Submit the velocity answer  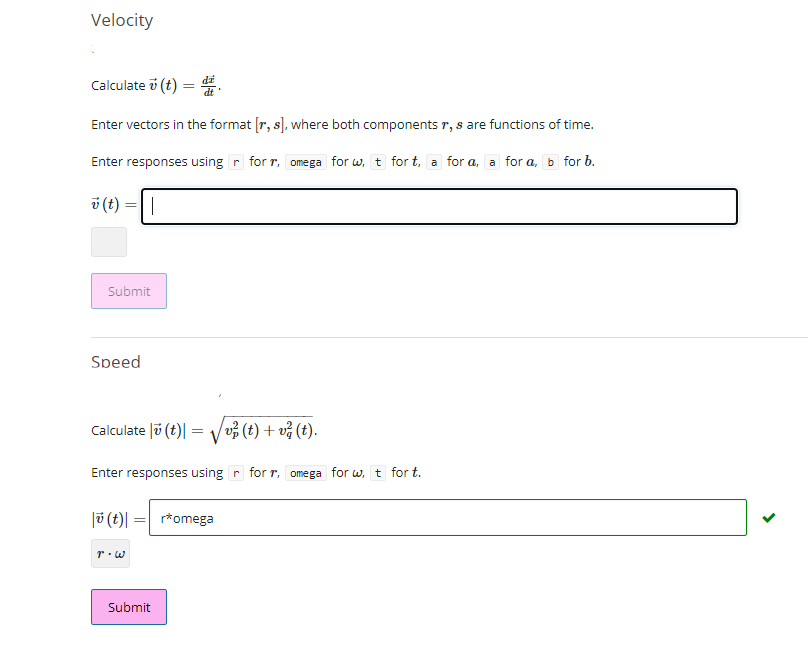tap(128, 291)
